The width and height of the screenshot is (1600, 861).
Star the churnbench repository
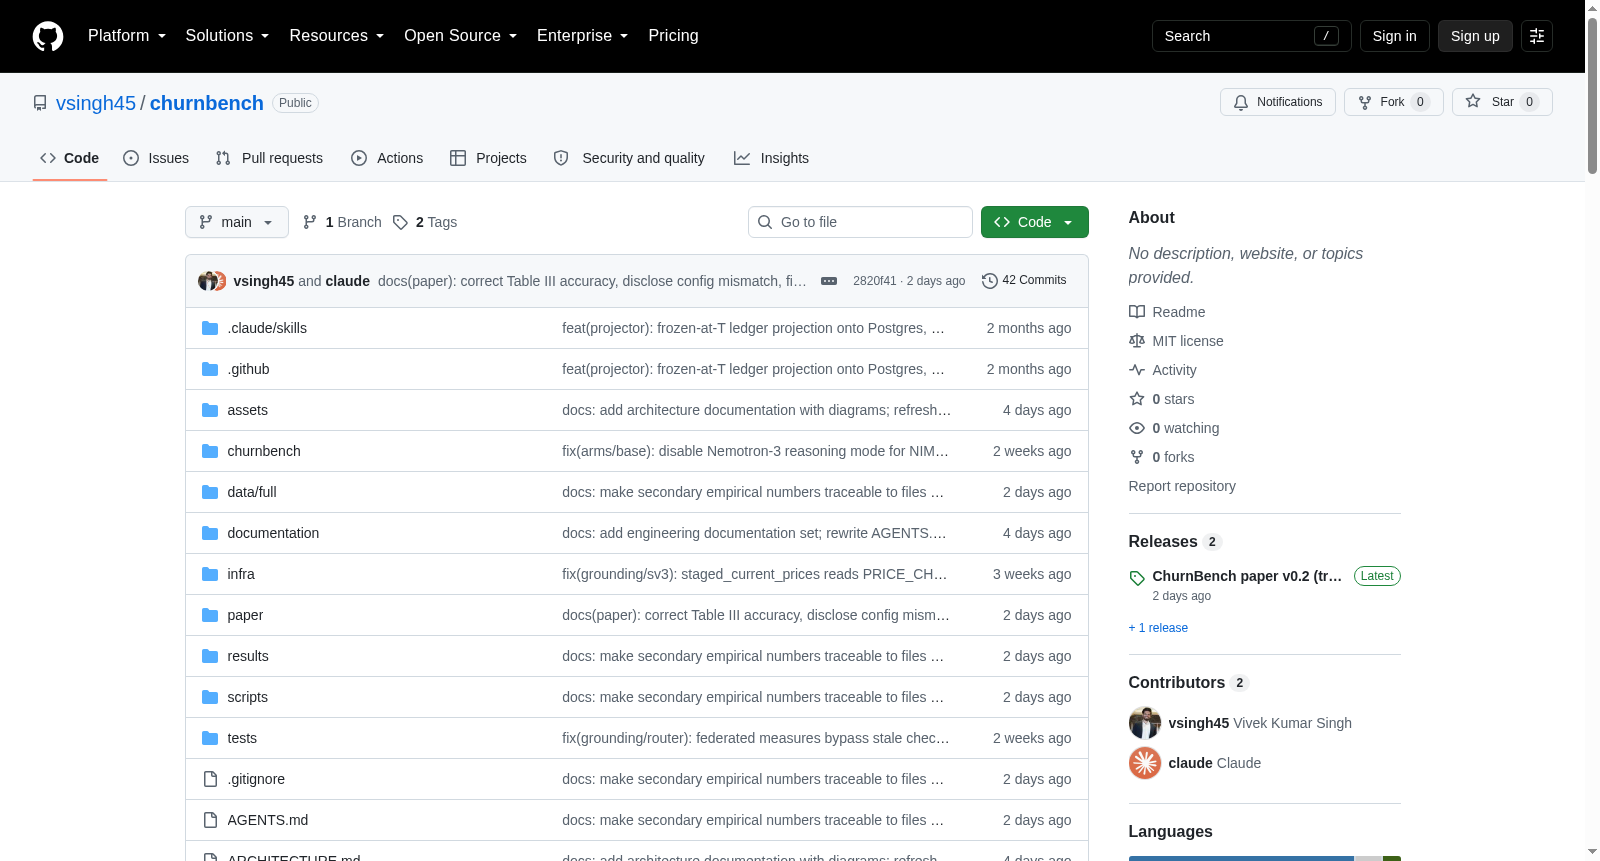point(1502,102)
